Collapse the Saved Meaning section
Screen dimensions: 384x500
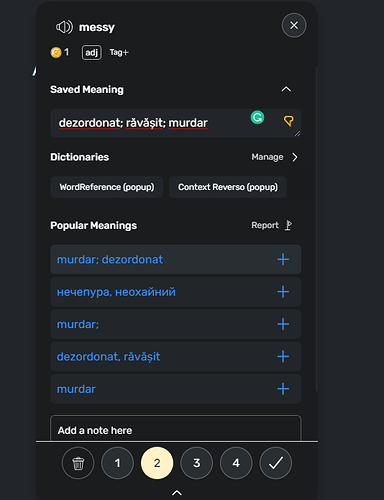[x=286, y=89]
